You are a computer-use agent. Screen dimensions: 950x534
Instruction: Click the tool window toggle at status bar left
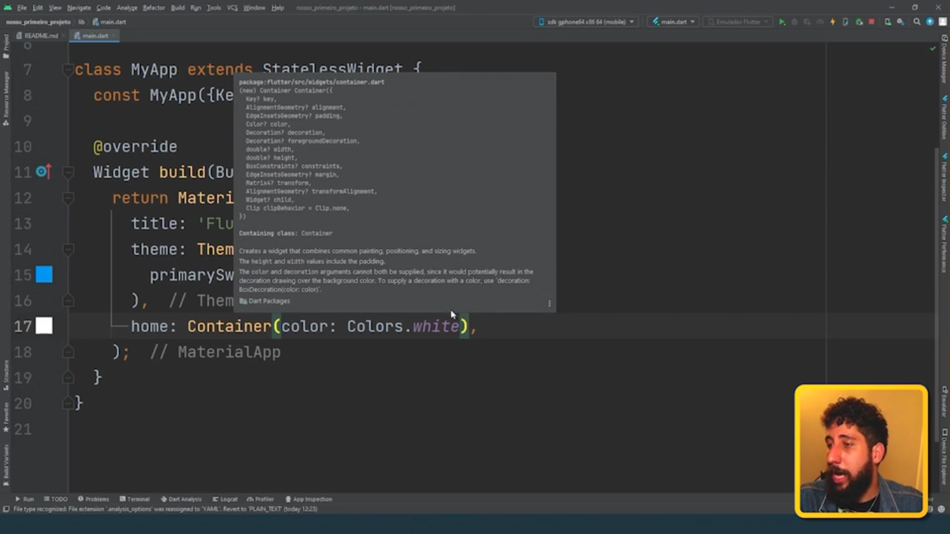pos(6,509)
